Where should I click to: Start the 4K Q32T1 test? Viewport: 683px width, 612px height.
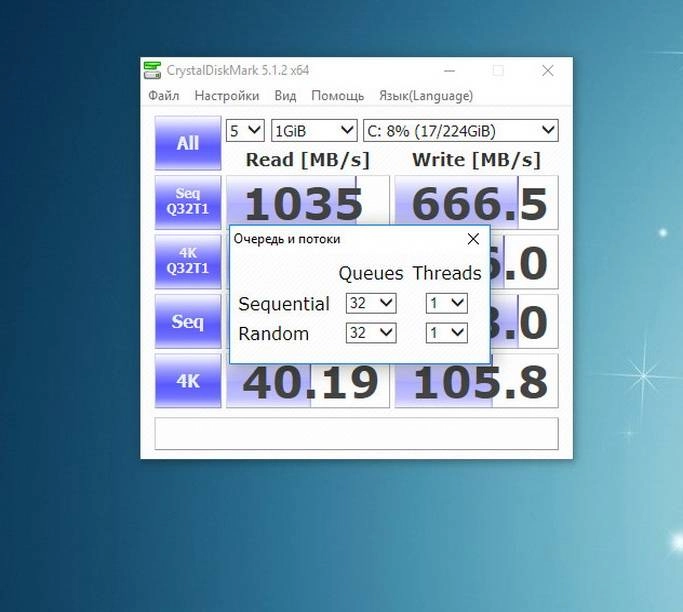(x=188, y=261)
